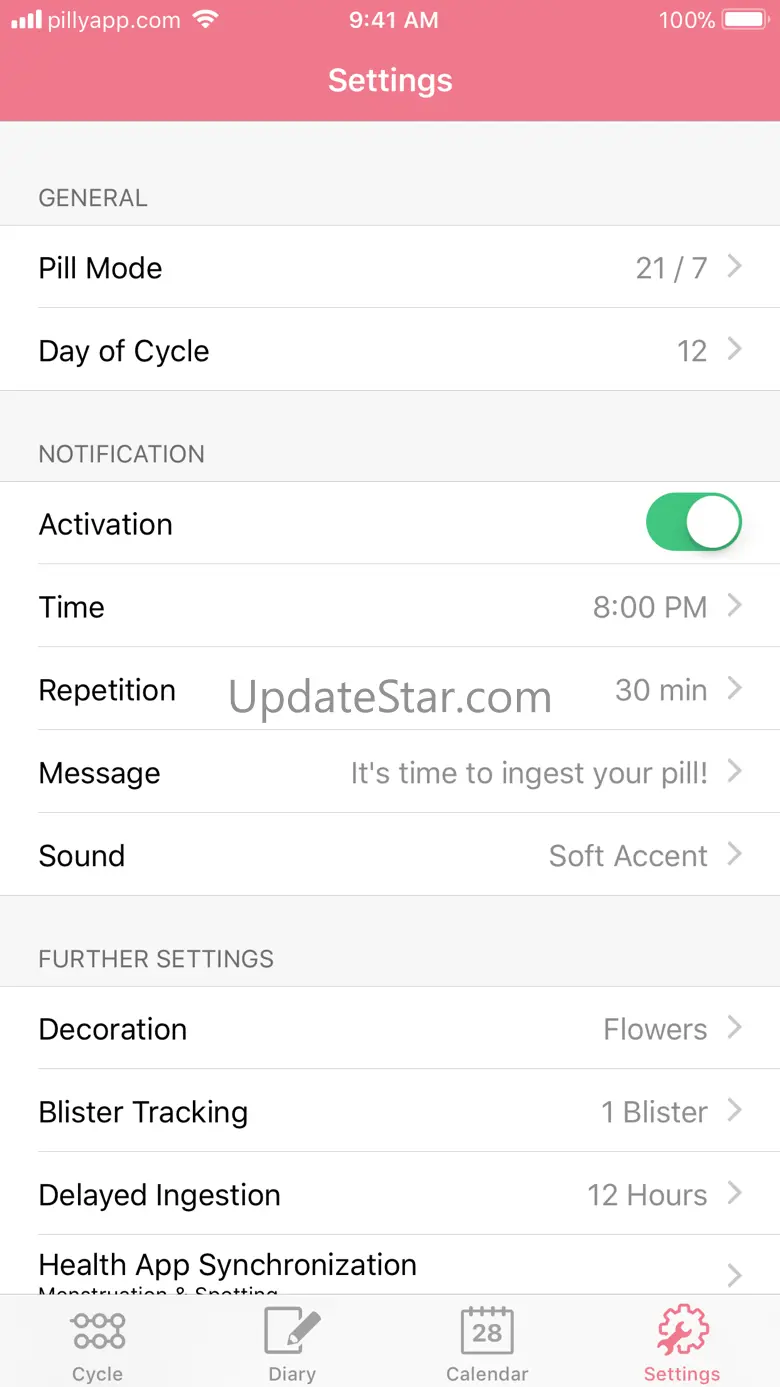Open the Cycle tab icon
The height and width of the screenshot is (1387, 780).
tap(98, 1330)
